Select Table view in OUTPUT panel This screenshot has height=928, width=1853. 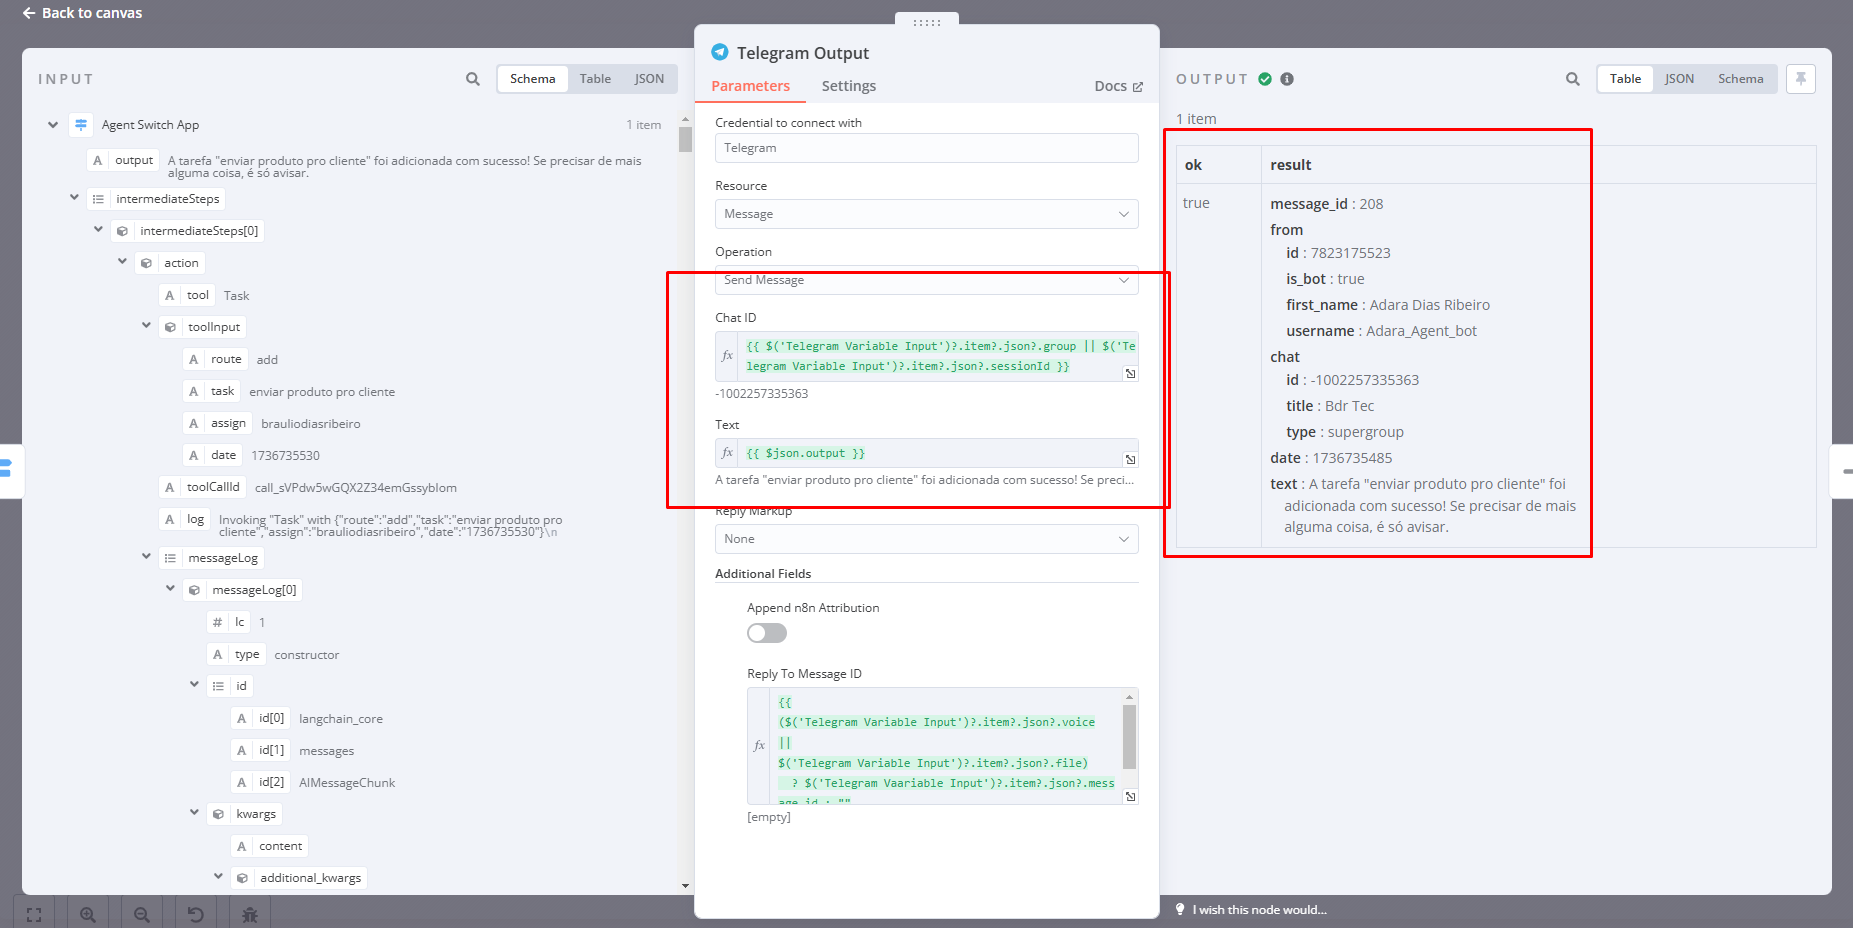[1625, 79]
